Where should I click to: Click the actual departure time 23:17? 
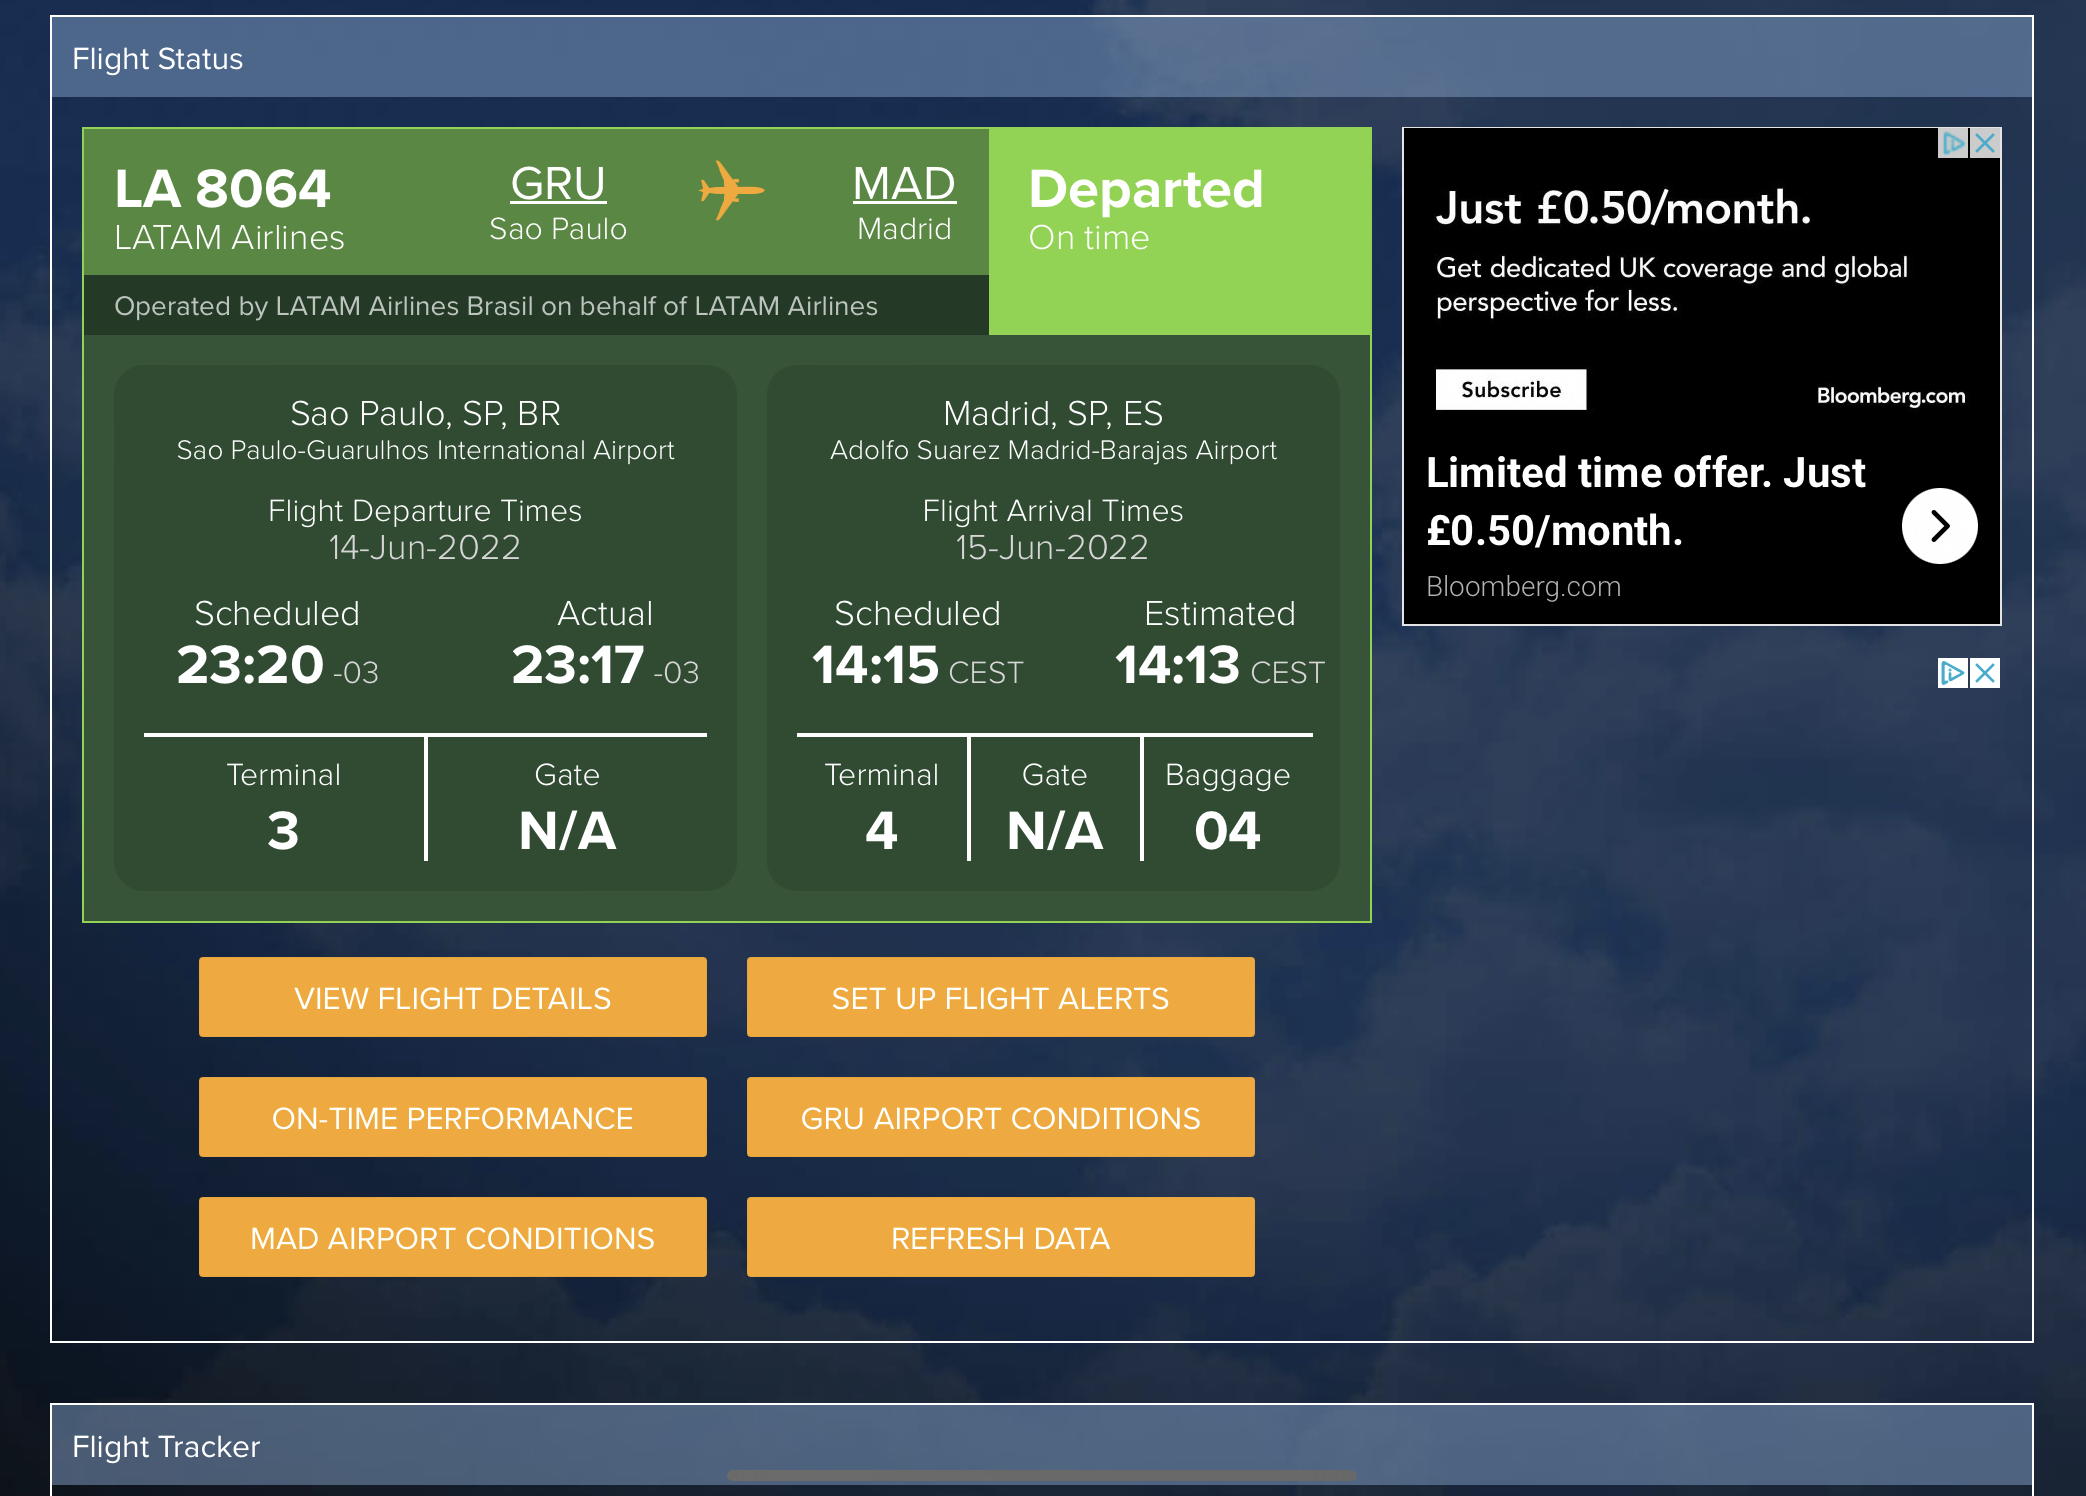coord(578,664)
